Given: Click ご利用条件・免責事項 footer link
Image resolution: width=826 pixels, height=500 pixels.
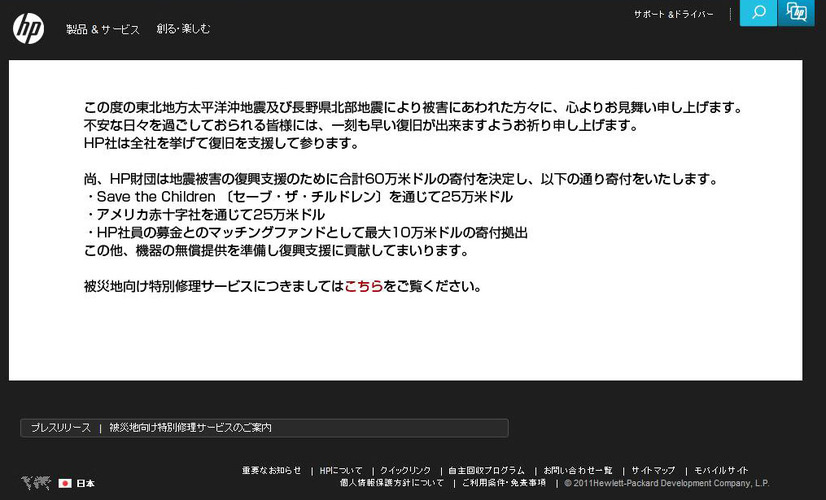Looking at the screenshot, I should (x=504, y=483).
